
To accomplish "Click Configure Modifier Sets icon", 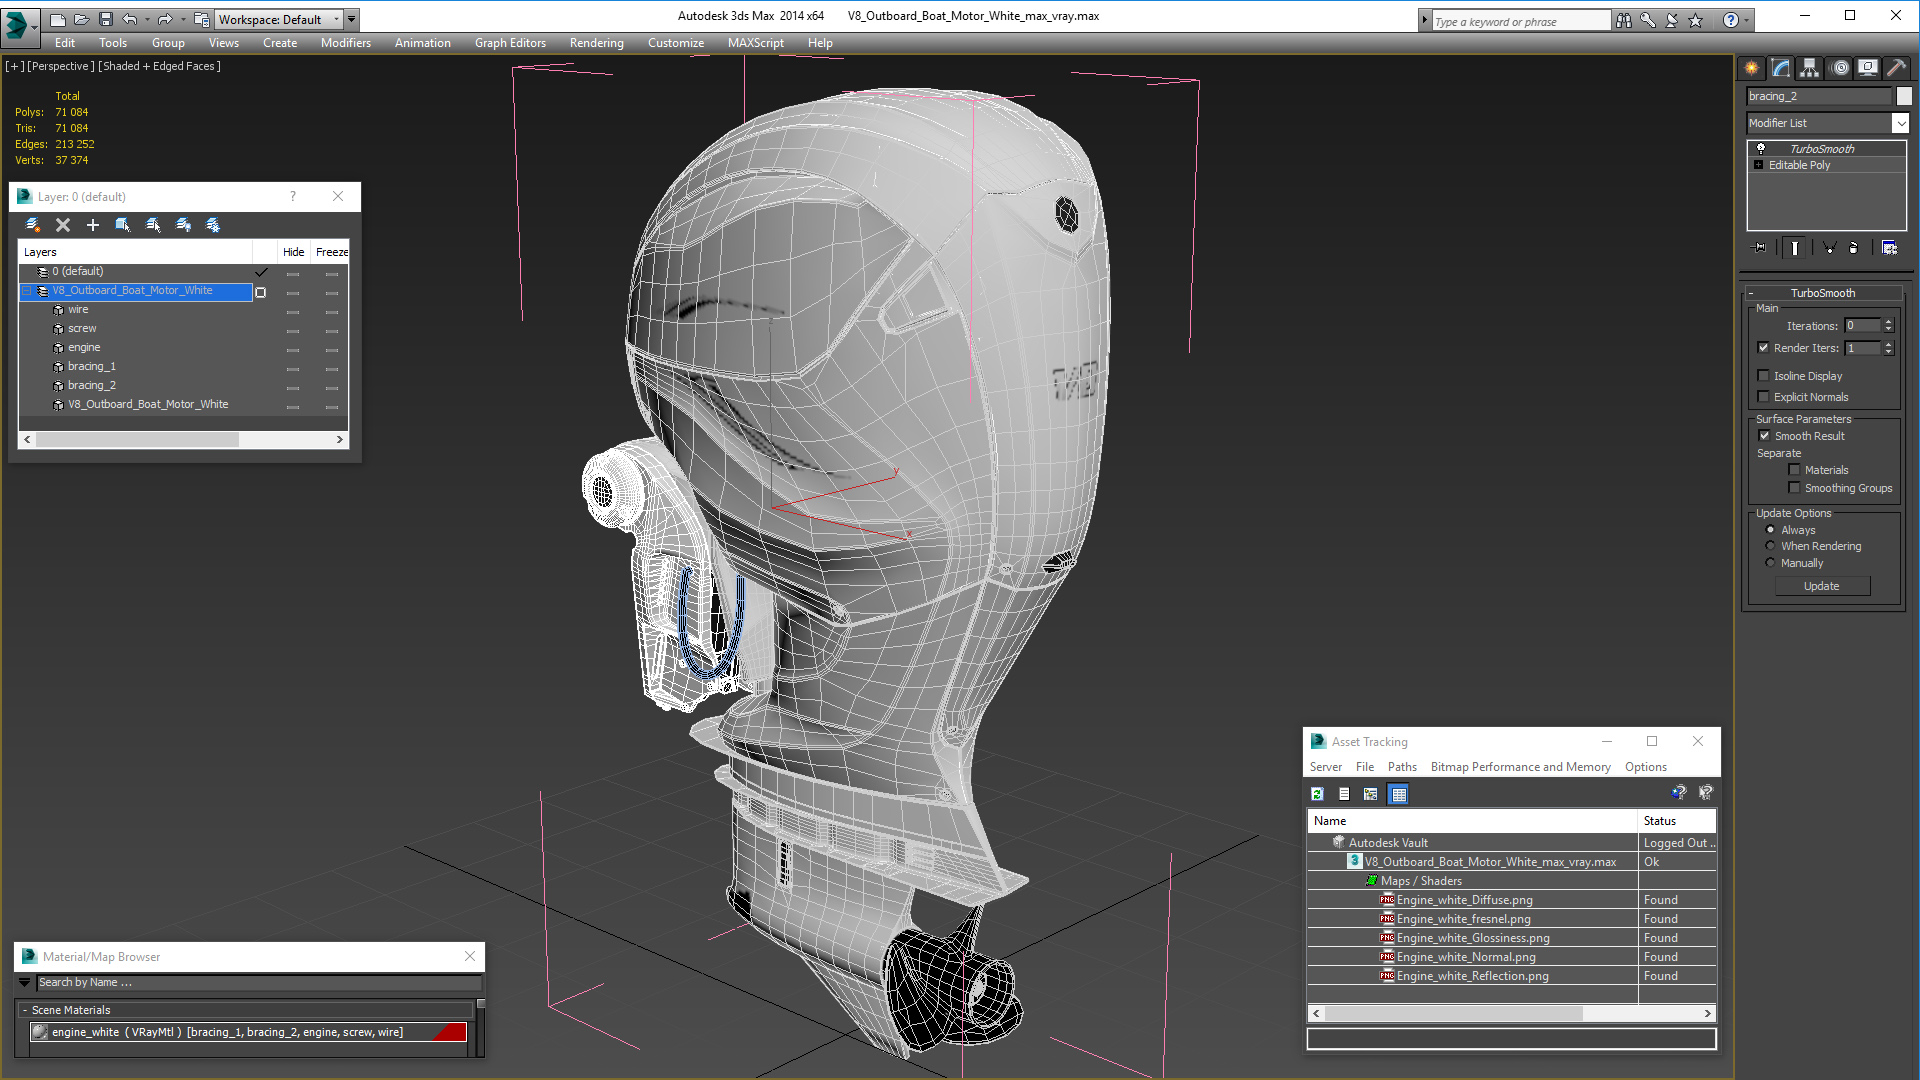I will tap(1889, 248).
